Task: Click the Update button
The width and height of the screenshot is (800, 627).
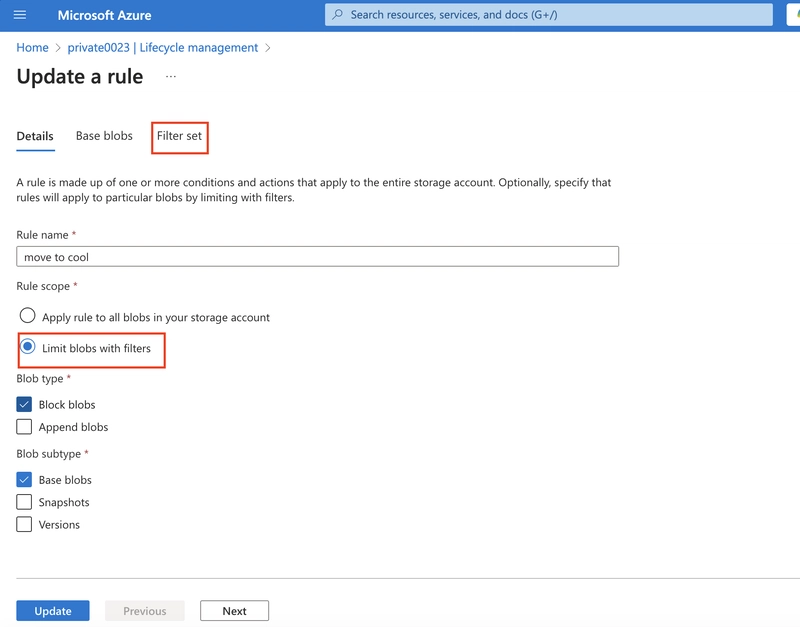Action: (53, 611)
